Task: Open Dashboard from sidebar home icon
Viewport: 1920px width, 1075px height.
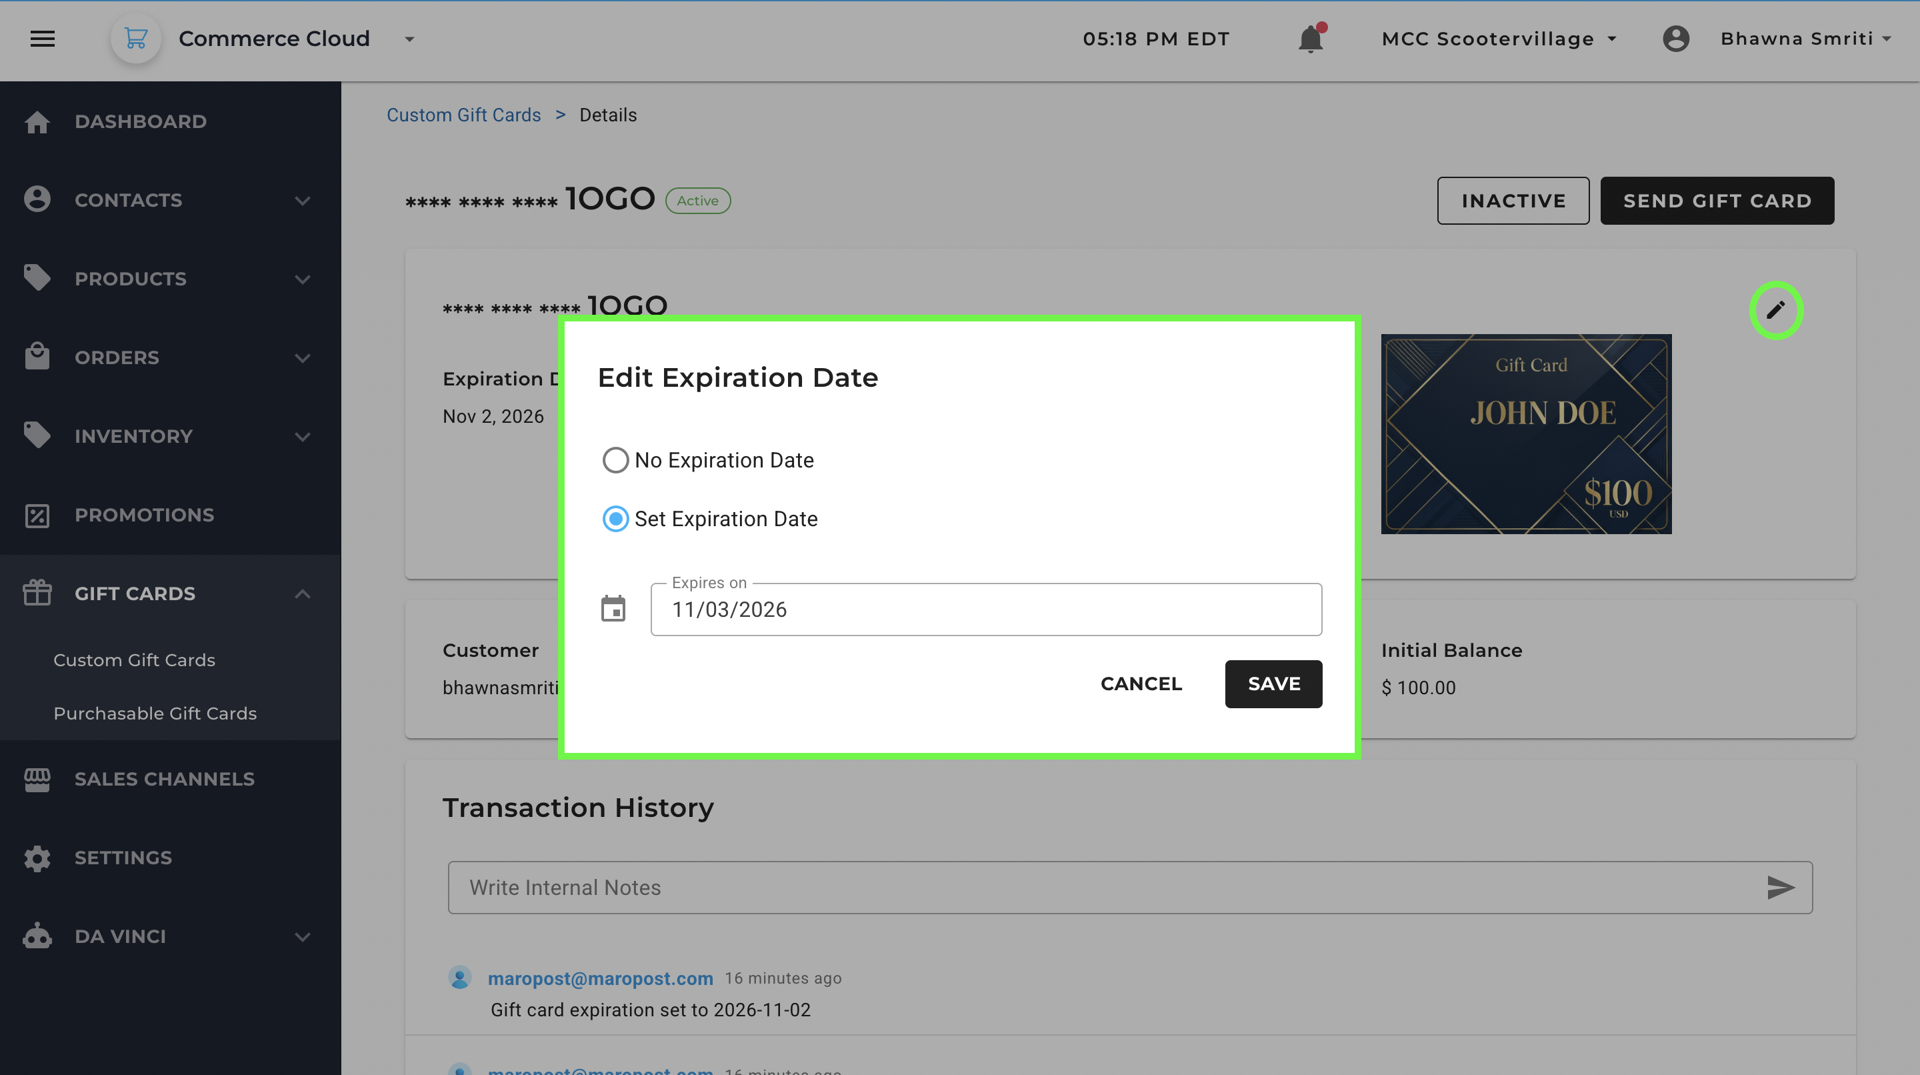Action: [38, 122]
